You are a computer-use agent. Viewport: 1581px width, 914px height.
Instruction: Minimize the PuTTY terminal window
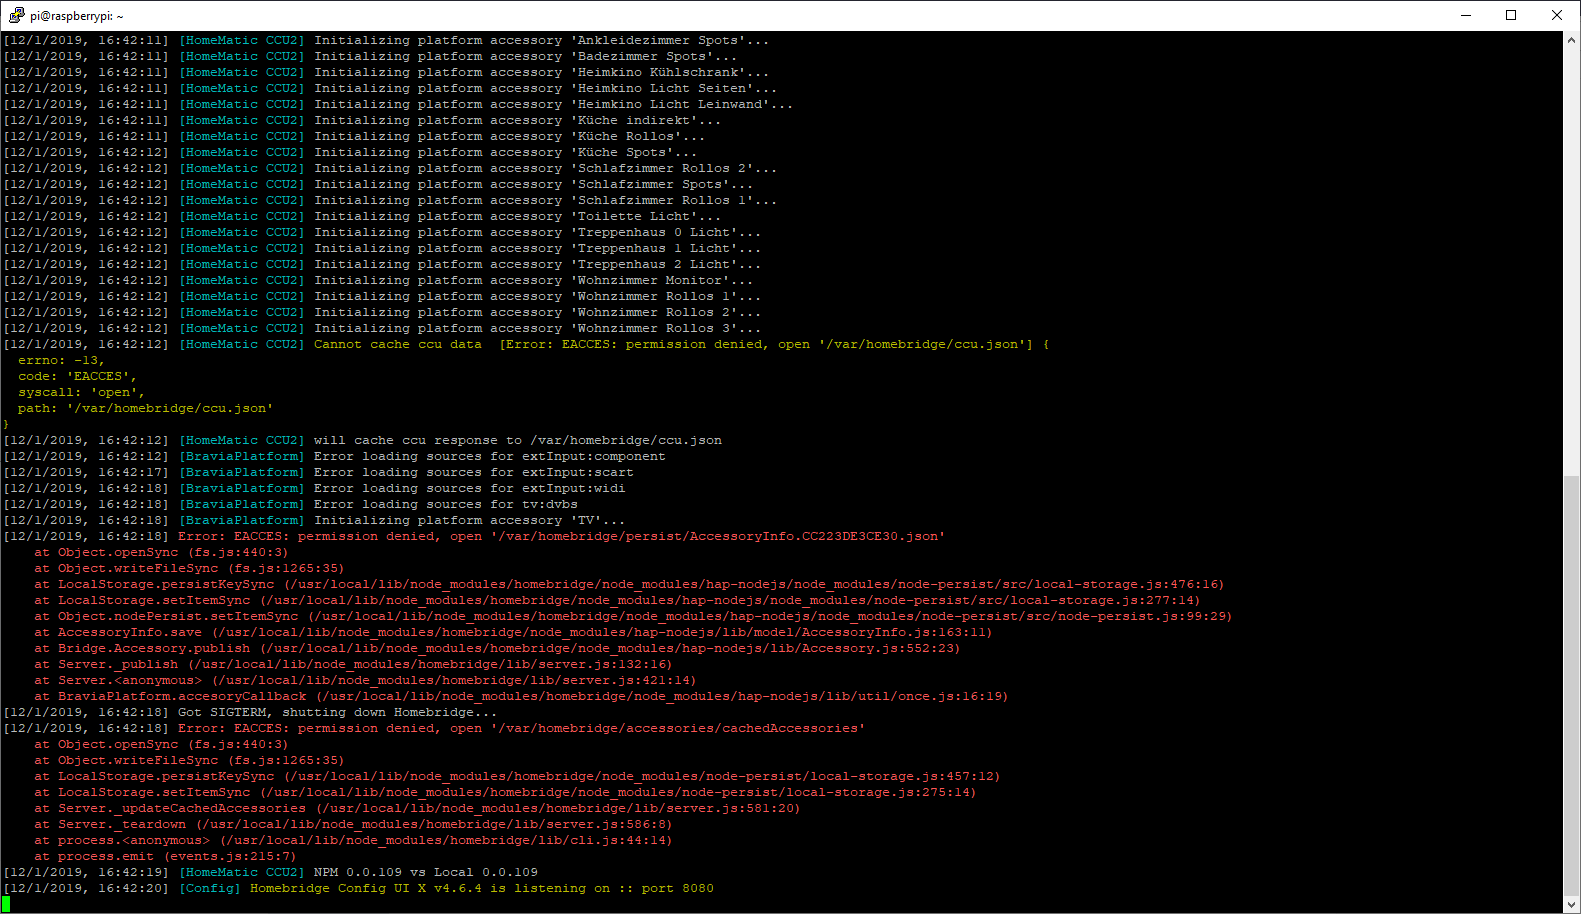click(x=1466, y=15)
